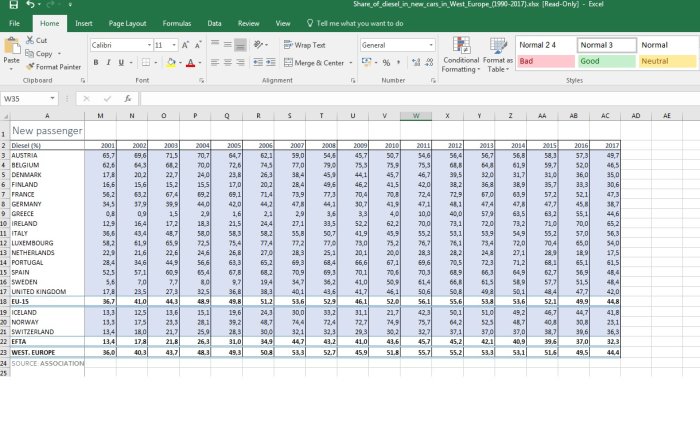Open Conditional Formatting menu

[461, 54]
